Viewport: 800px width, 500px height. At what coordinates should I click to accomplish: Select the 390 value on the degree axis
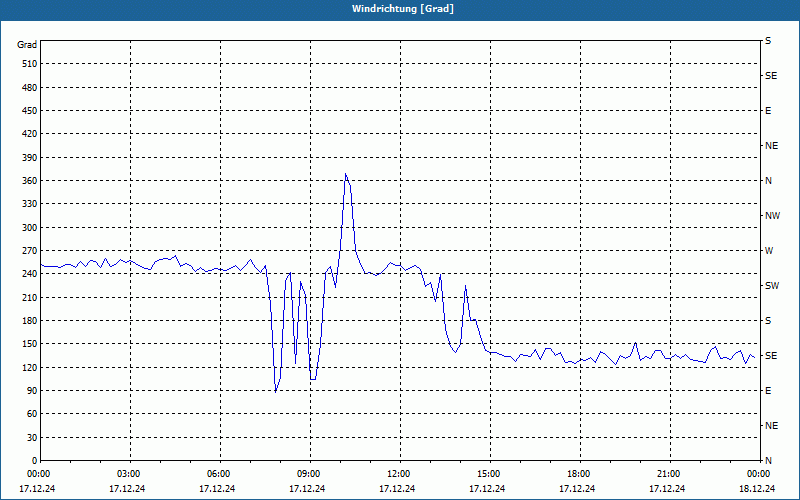coord(30,158)
